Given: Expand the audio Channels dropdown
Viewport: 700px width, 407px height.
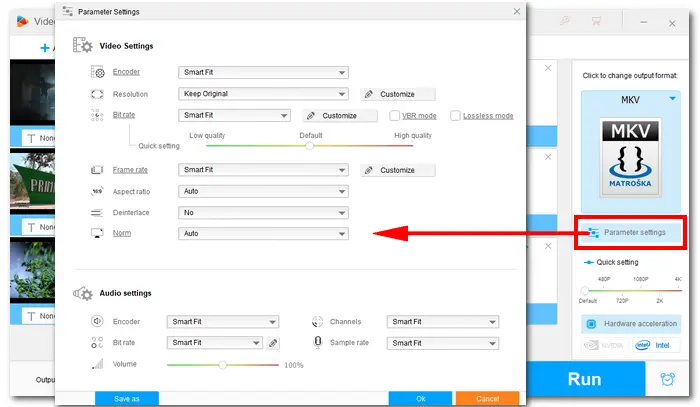Looking at the screenshot, I should click(443, 322).
